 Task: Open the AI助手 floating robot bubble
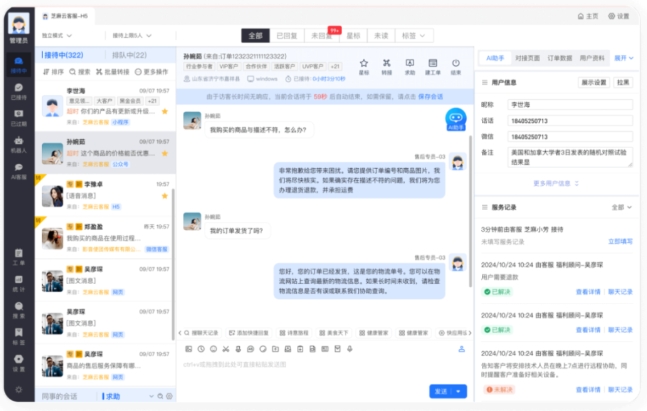pos(456,119)
